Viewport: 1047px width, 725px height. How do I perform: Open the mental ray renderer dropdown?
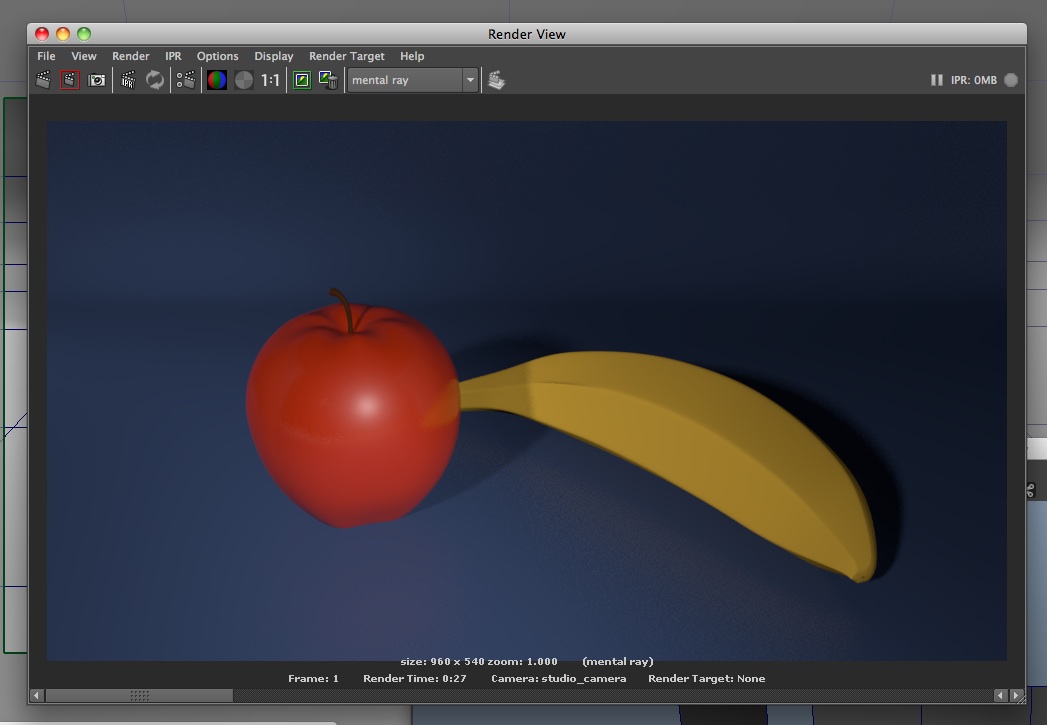point(413,80)
